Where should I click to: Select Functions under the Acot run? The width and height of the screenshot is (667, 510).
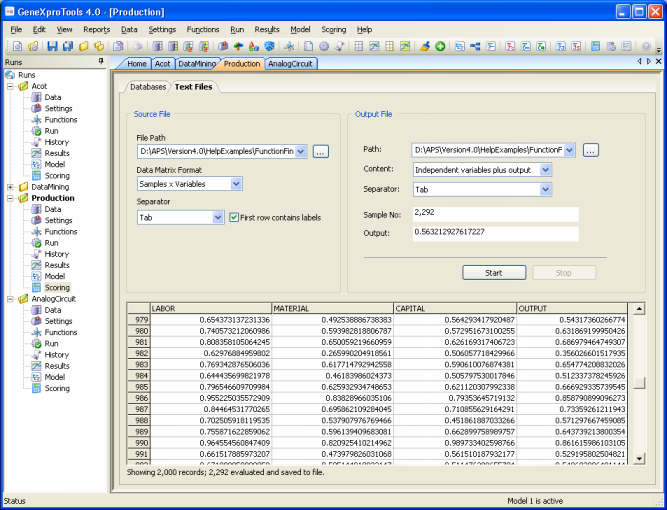click(x=61, y=120)
